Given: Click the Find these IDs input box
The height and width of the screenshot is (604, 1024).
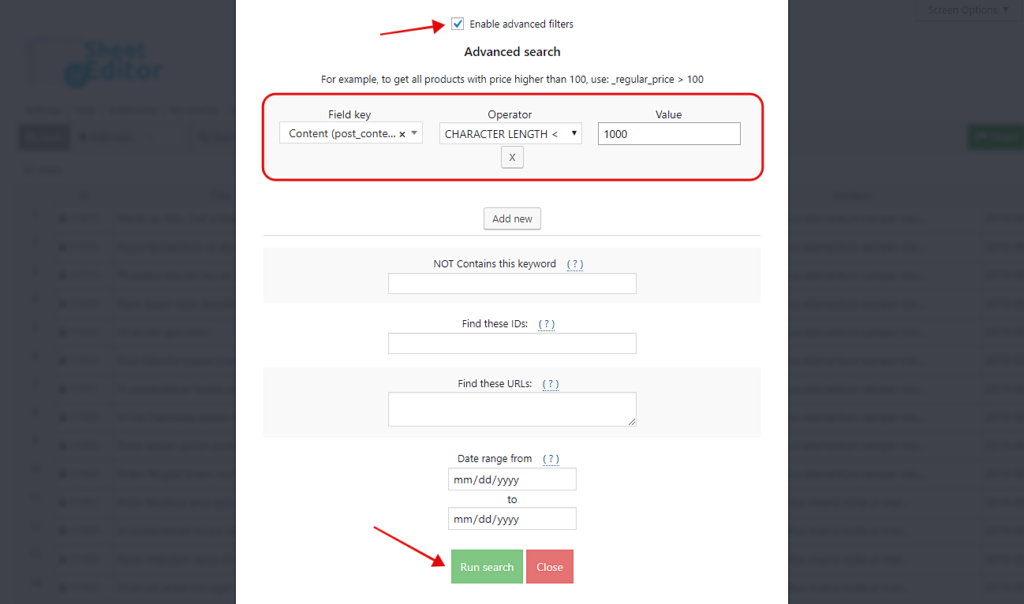Looking at the screenshot, I should coord(512,343).
